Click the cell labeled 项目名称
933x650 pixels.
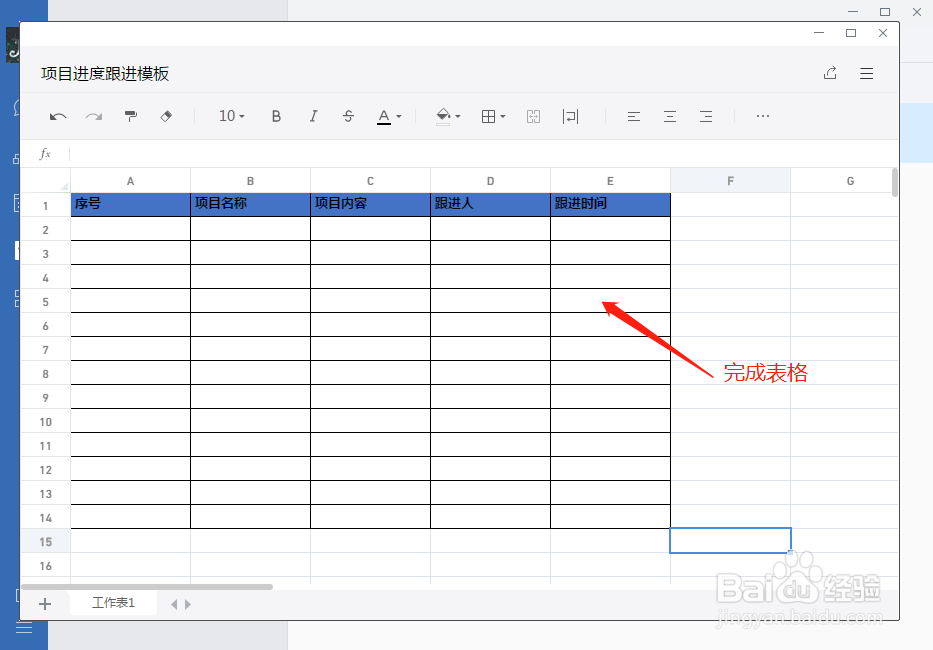click(x=251, y=204)
